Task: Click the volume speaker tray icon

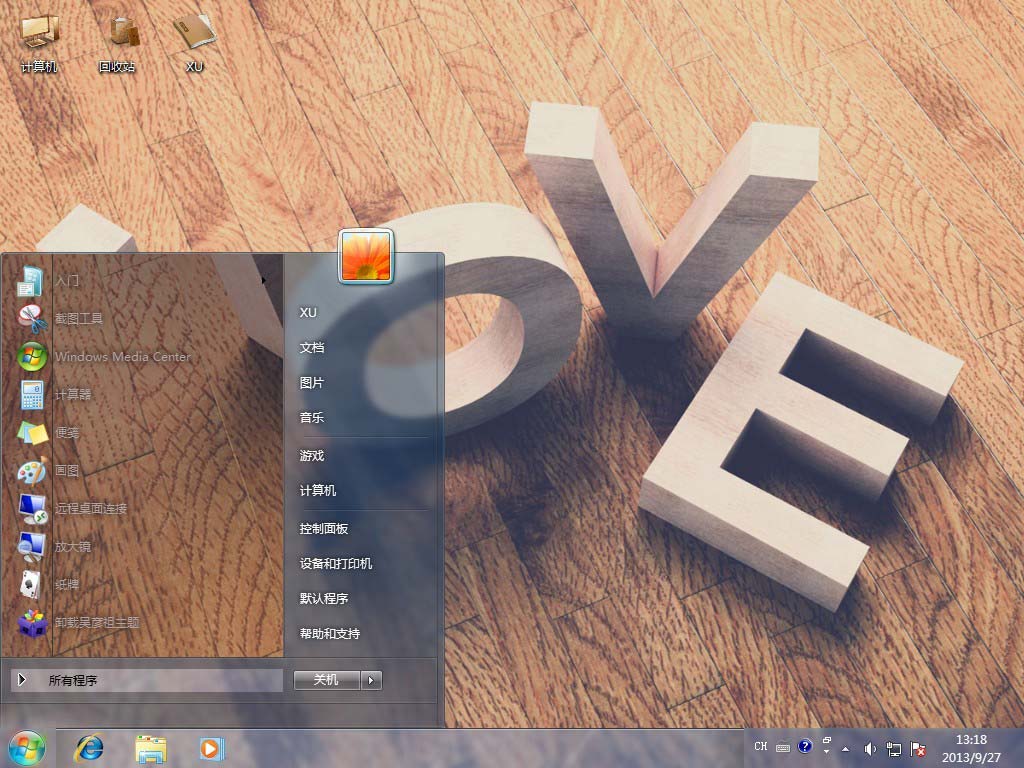Action: (x=869, y=748)
